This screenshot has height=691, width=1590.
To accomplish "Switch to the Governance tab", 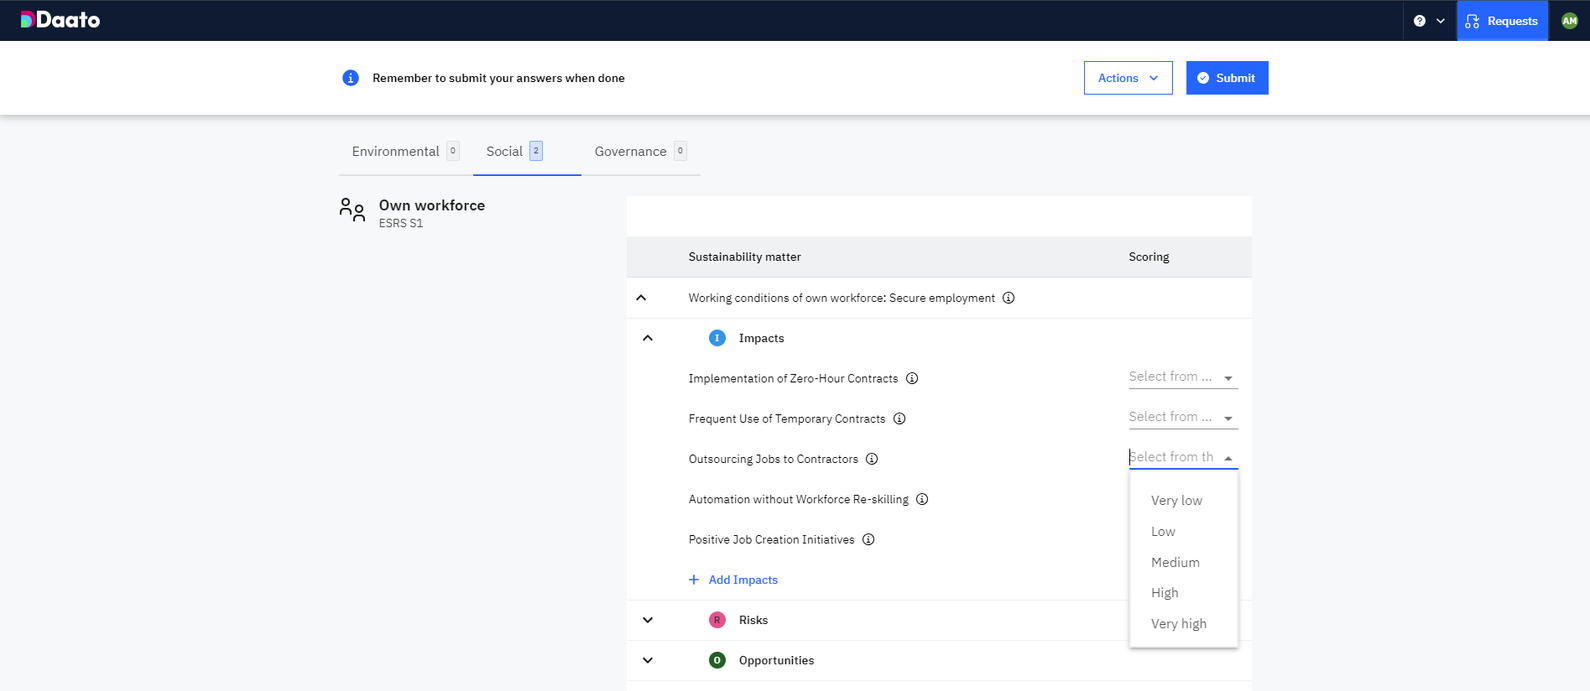I will click(x=630, y=152).
